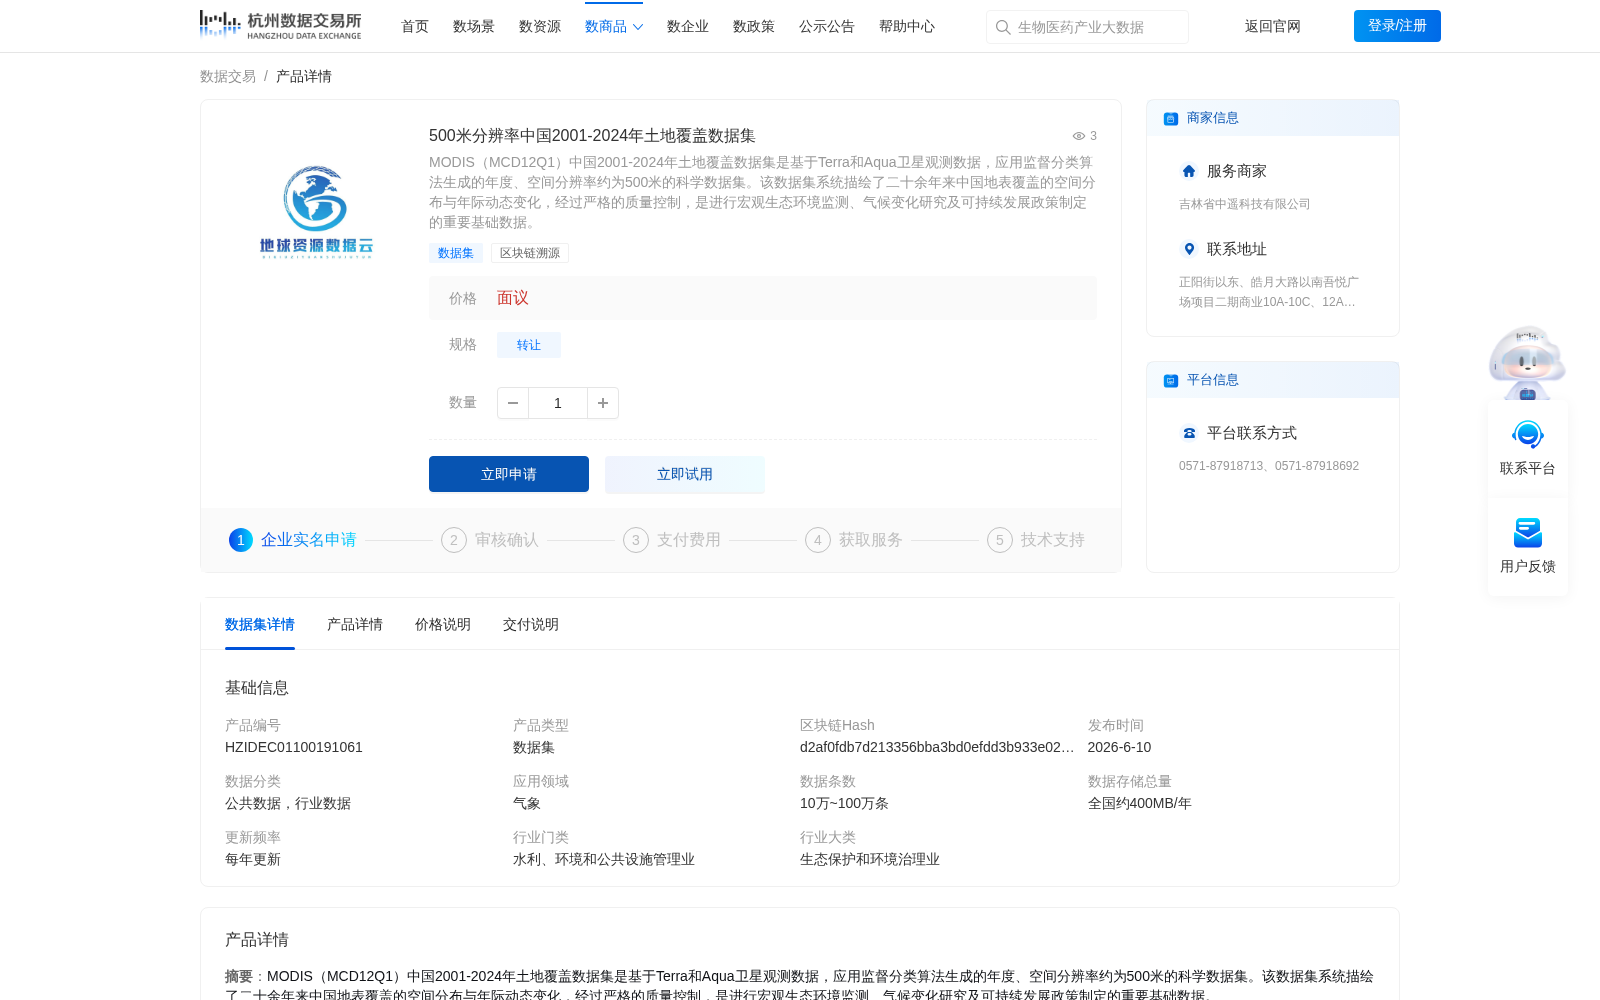The width and height of the screenshot is (1600, 1000).
Task: Increase quantity with the plus button
Action: 603,403
